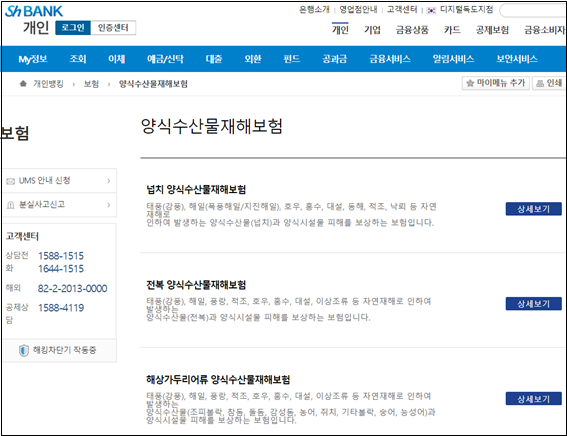
Task: Click the 고객센터 link at top
Action: click(x=402, y=9)
